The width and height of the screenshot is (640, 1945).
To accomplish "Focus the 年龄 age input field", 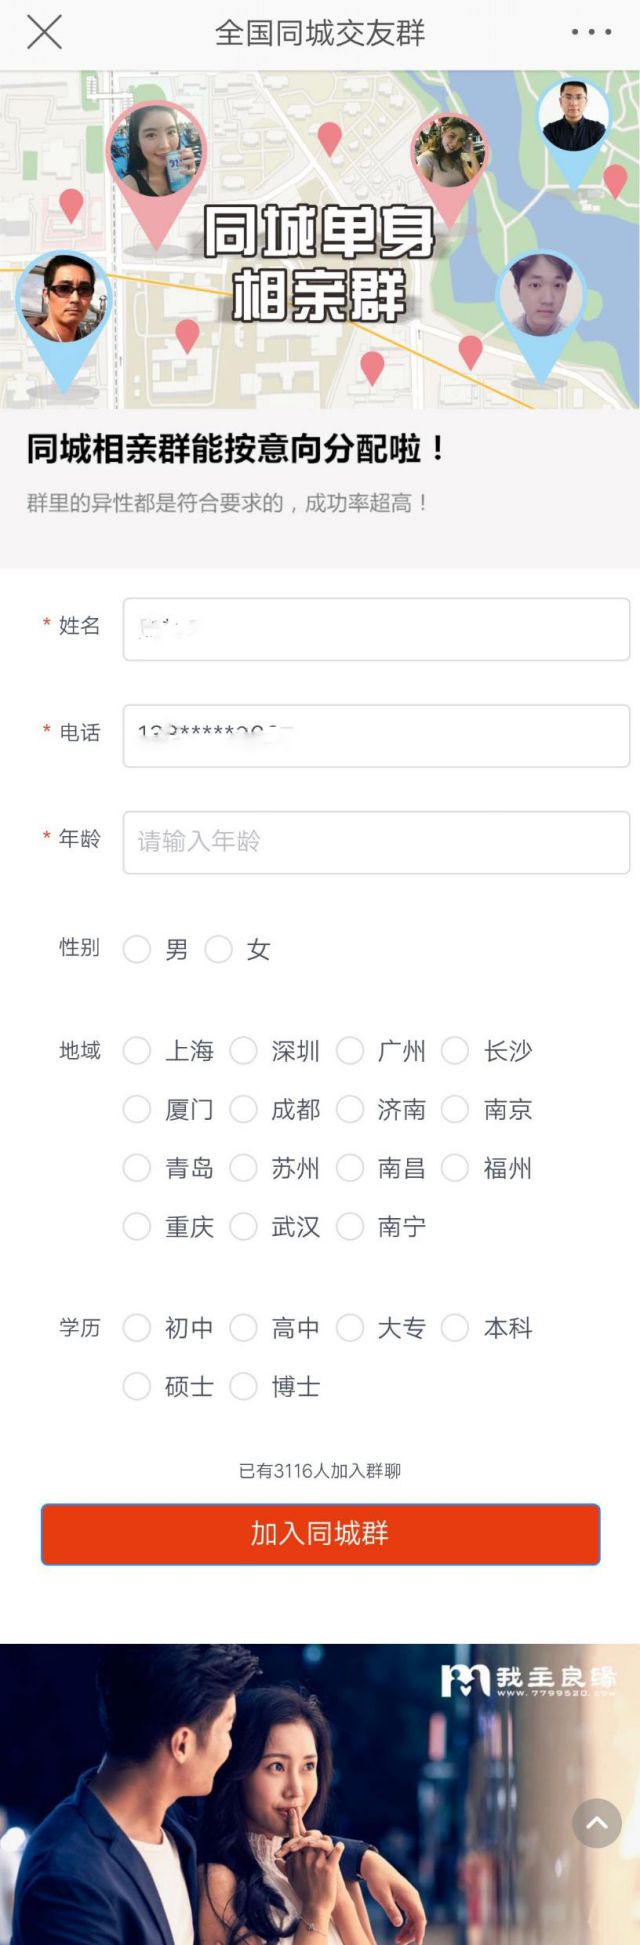I will click(376, 841).
